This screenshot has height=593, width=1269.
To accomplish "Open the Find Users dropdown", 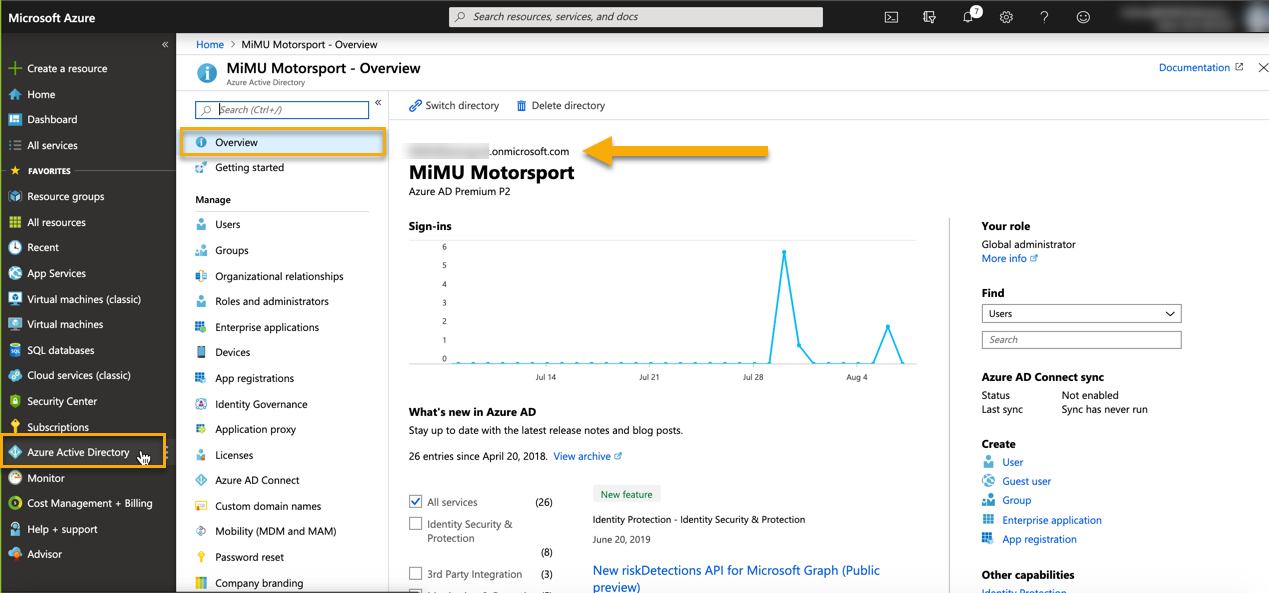I will [x=1081, y=314].
